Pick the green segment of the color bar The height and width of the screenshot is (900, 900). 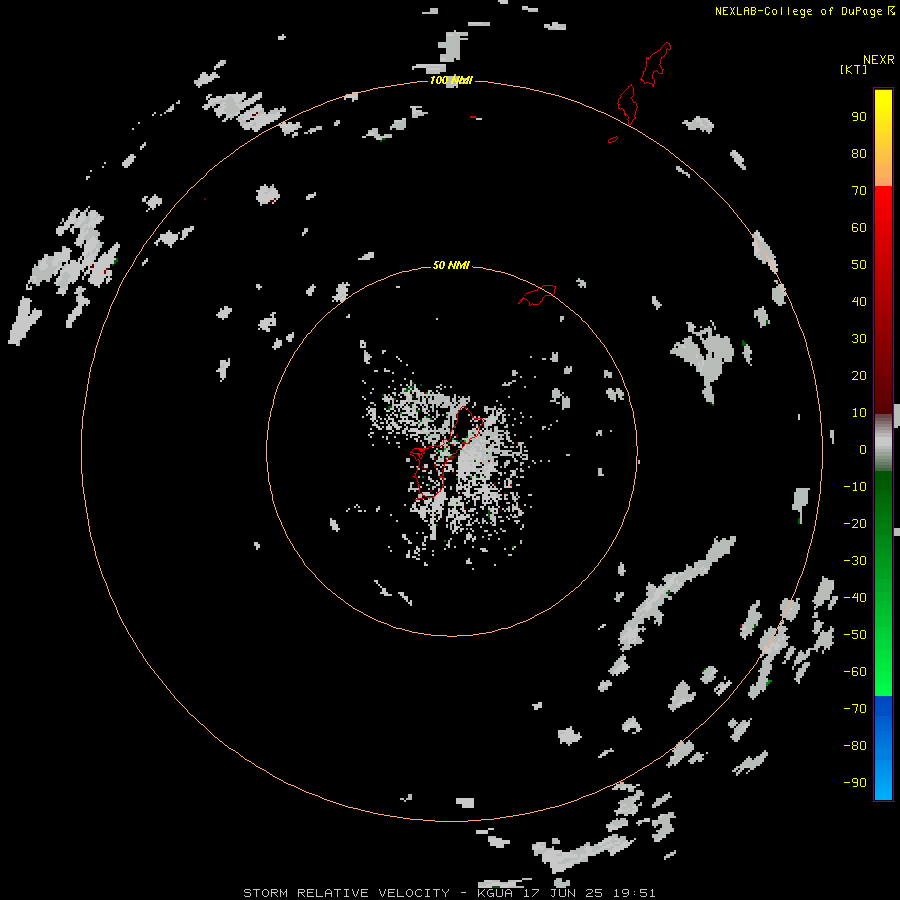(883, 584)
